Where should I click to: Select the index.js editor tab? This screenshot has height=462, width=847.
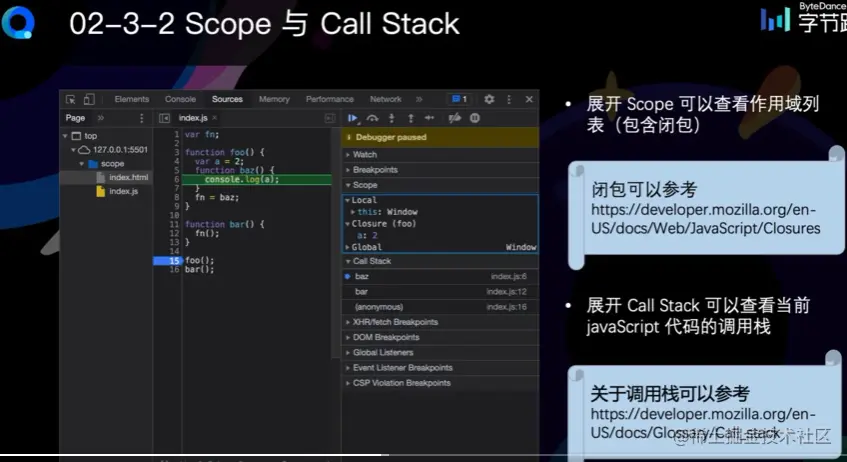[193, 118]
